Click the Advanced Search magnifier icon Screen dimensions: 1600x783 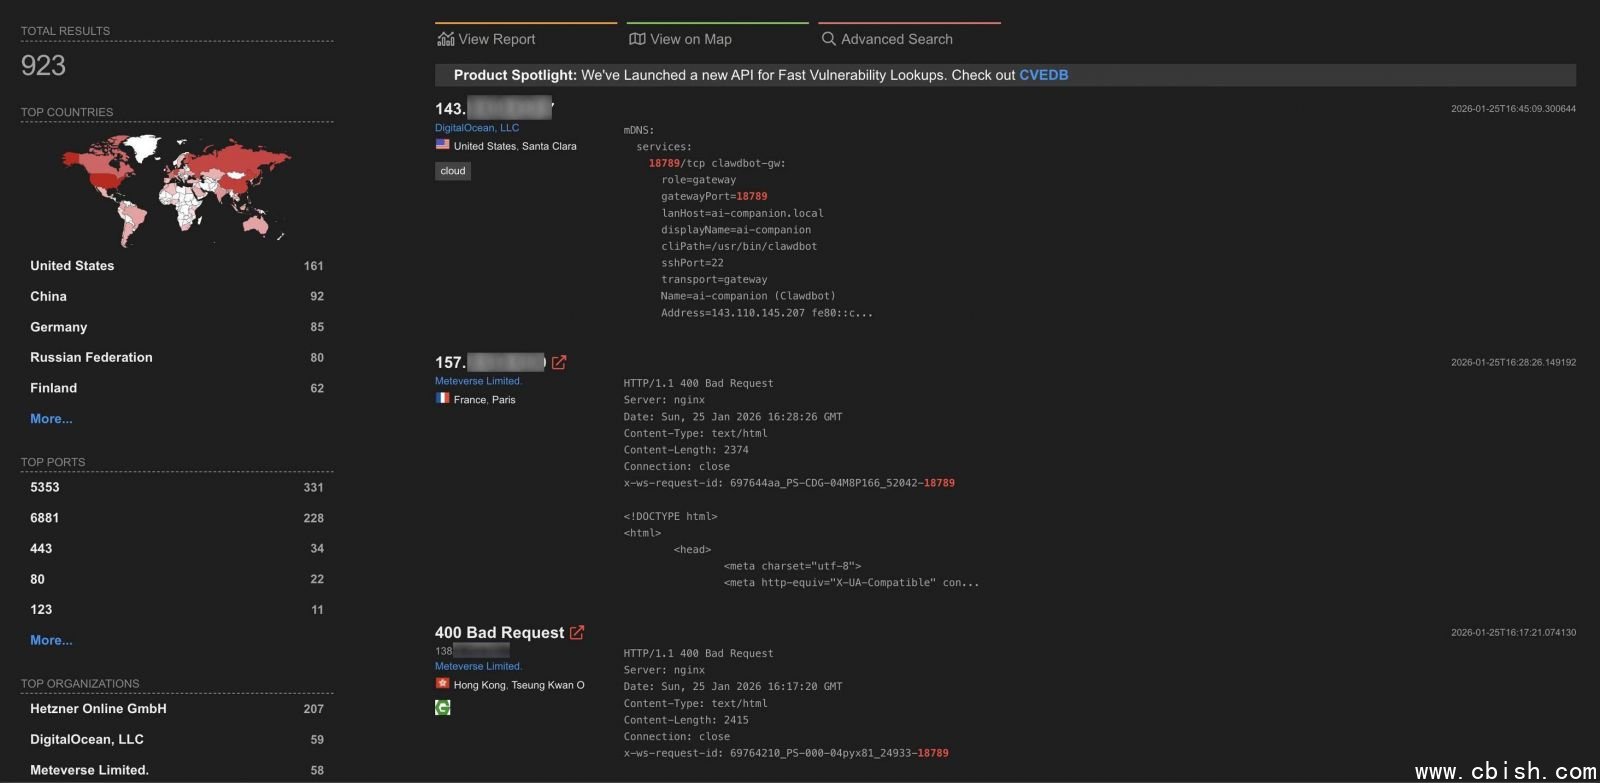[828, 39]
